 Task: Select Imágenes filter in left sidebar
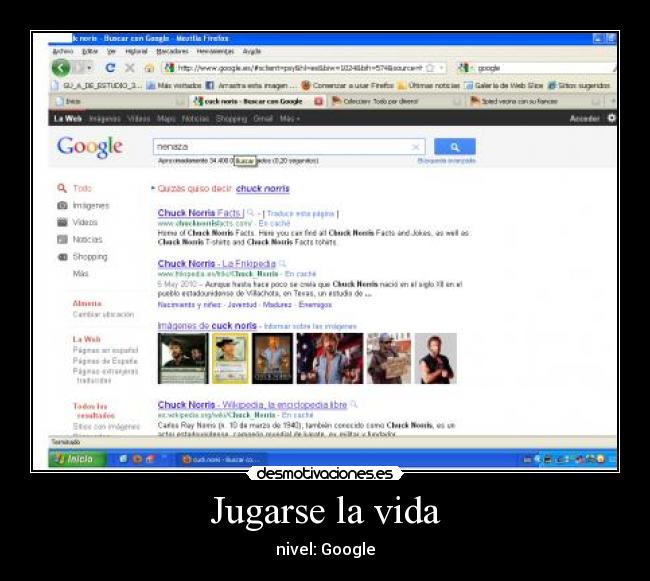83,206
